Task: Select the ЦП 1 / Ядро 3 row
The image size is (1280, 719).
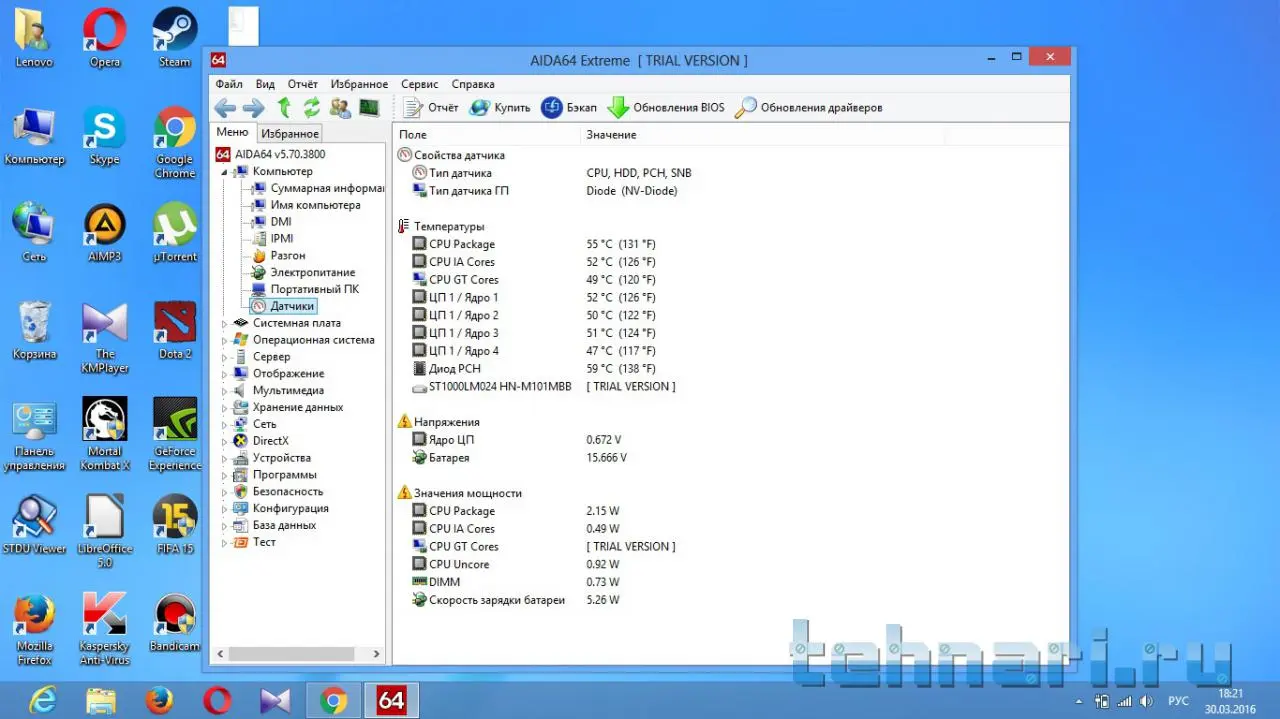Action: 534,333
